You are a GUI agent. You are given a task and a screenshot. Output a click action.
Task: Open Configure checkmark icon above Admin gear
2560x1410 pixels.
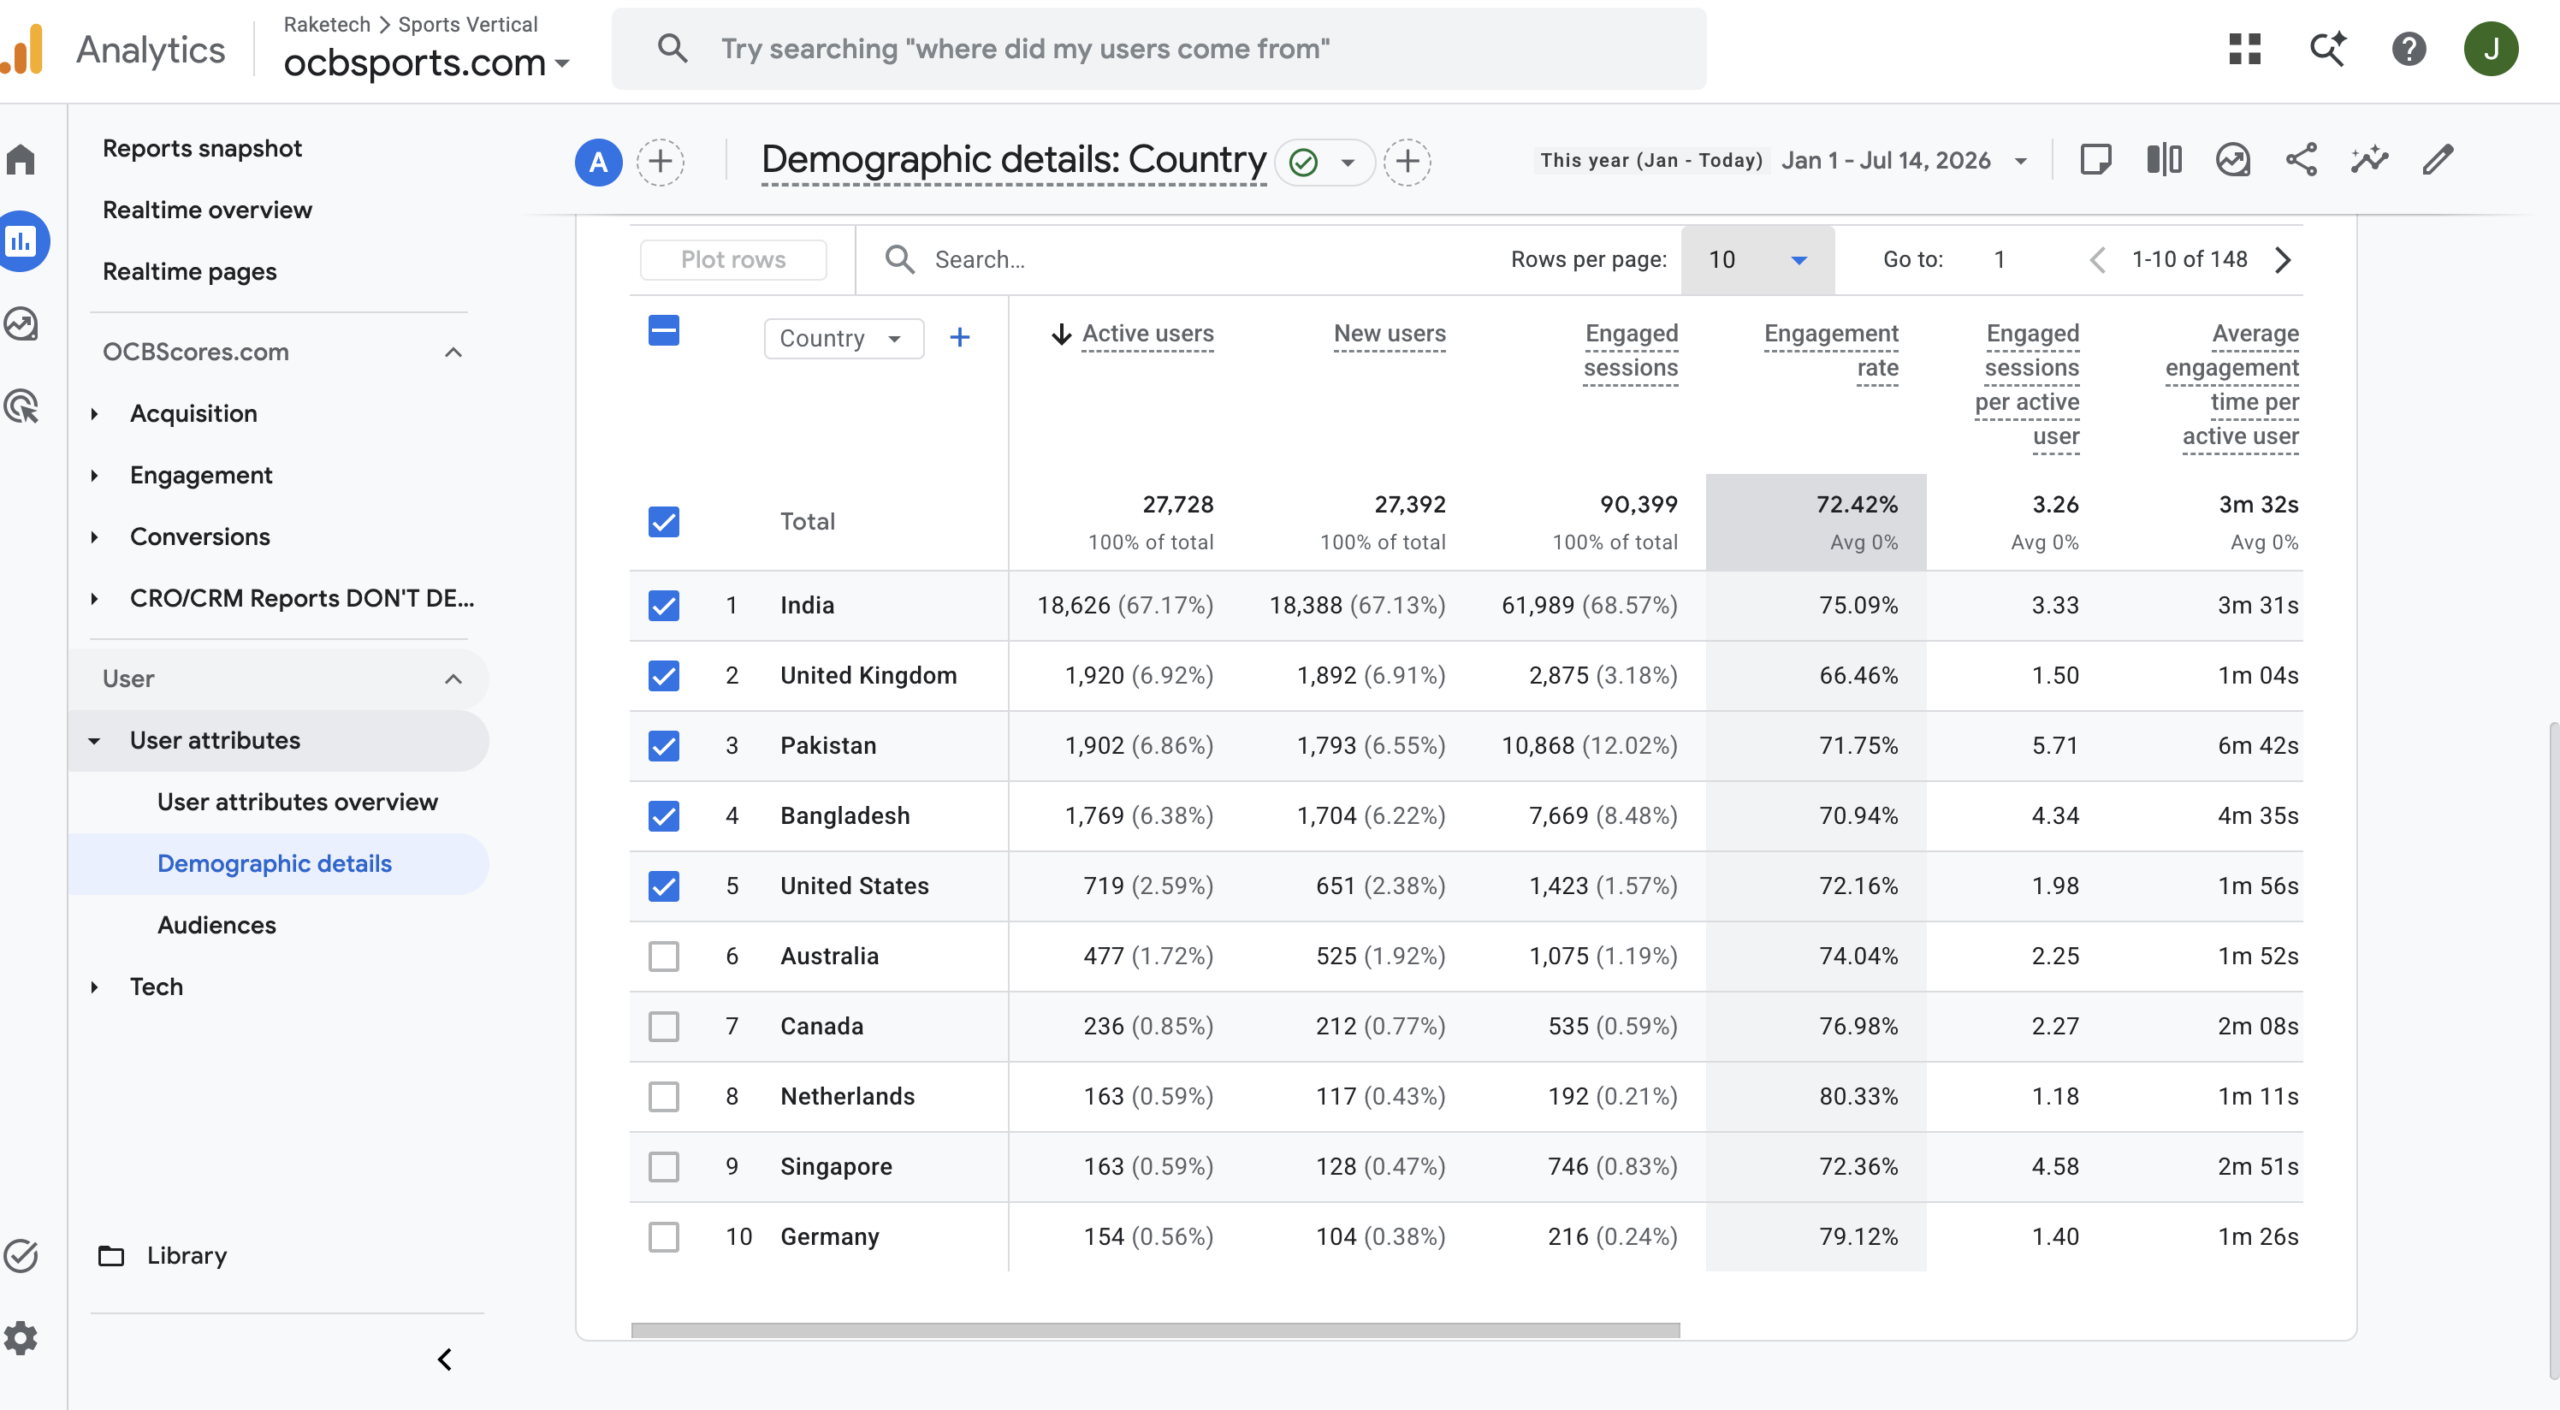click(x=21, y=1256)
